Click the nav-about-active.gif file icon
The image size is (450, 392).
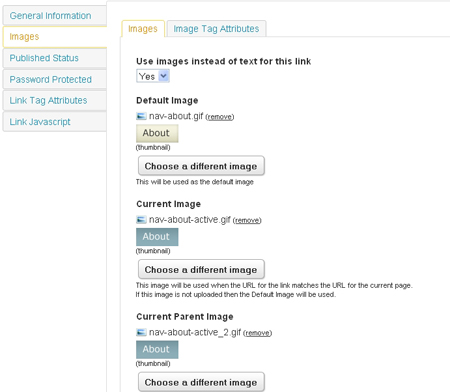tap(141, 220)
